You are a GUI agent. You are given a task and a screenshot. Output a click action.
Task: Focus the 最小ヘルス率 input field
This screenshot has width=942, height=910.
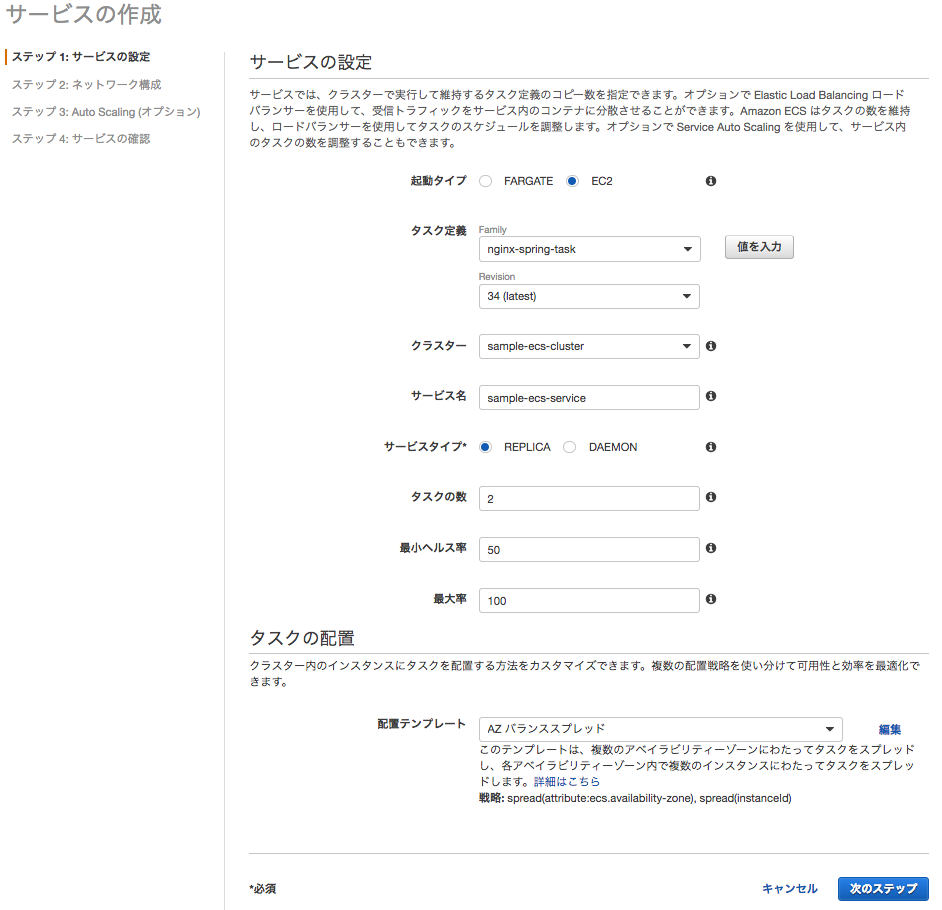click(x=589, y=550)
